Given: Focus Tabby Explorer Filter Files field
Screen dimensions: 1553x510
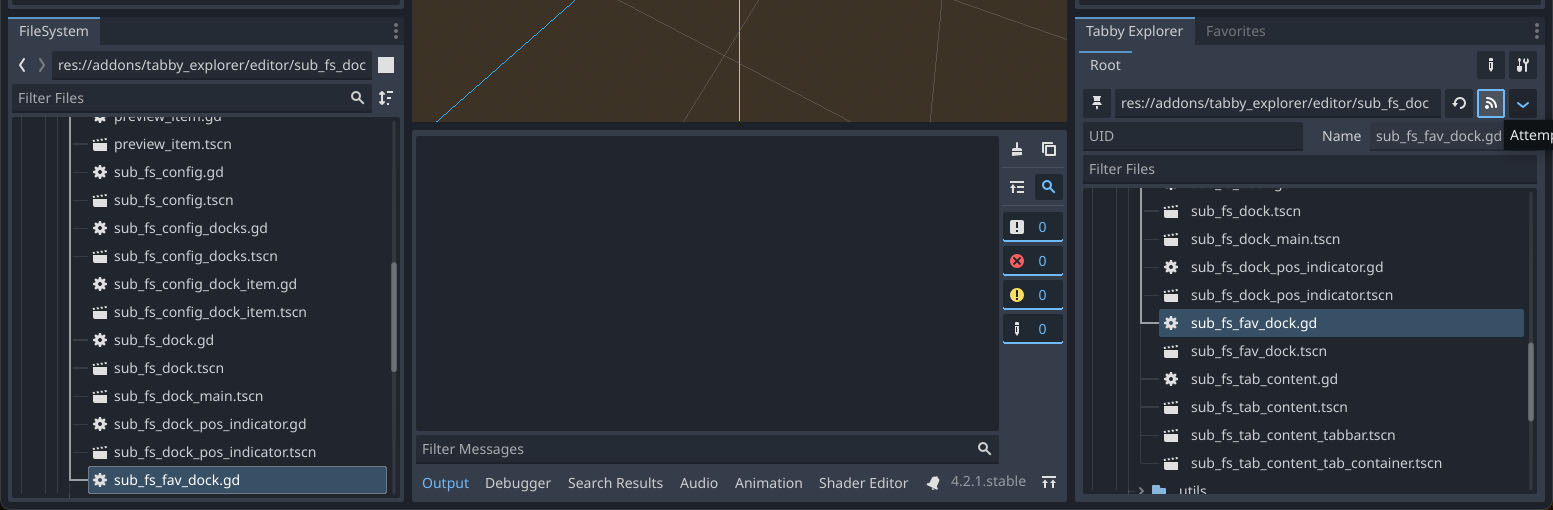Looking at the screenshot, I should [1309, 169].
